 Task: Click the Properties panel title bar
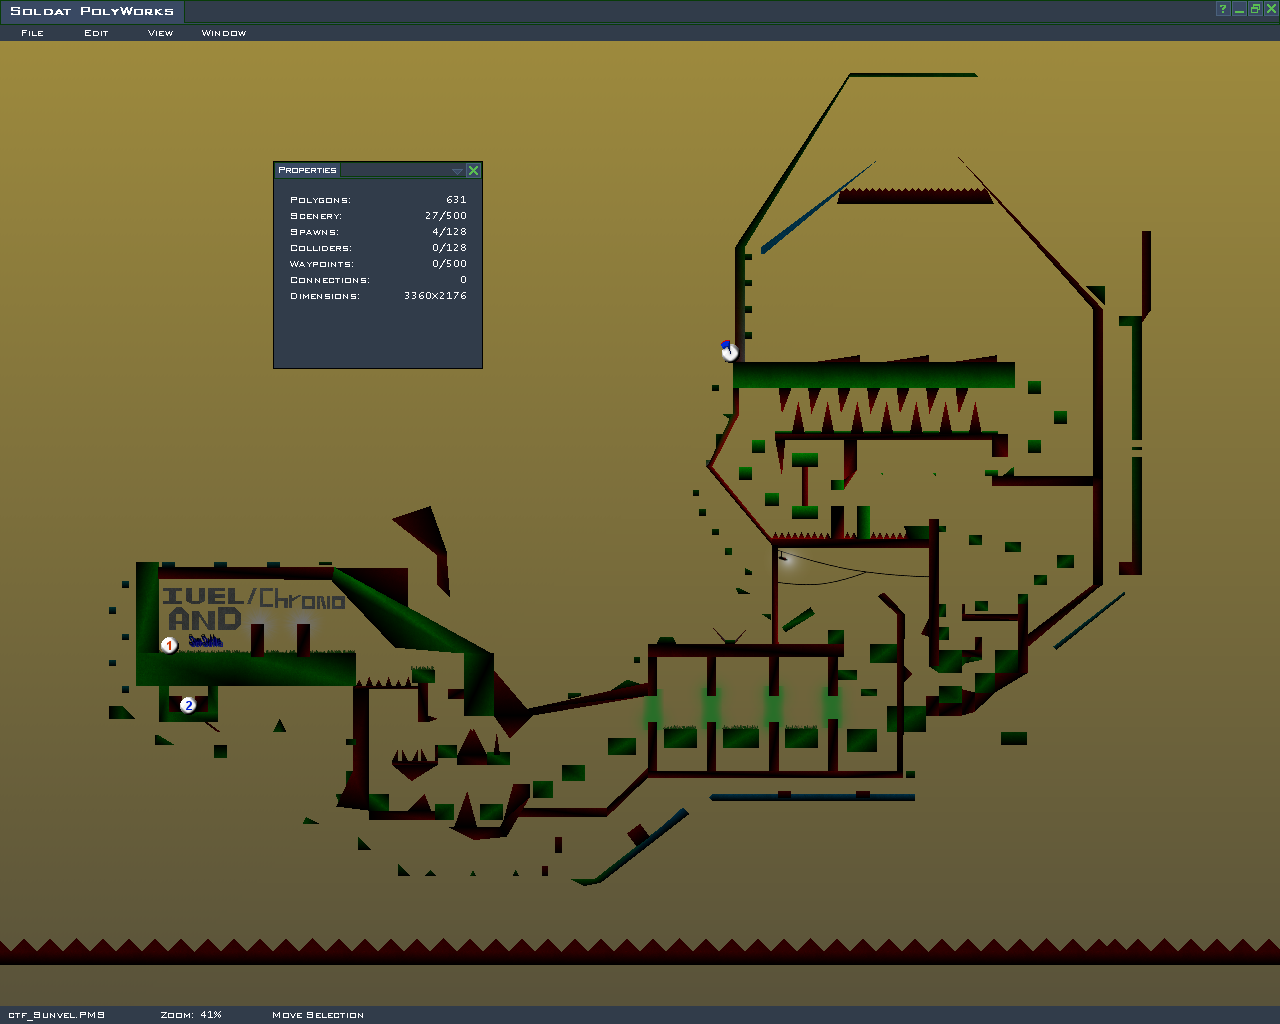click(x=360, y=170)
